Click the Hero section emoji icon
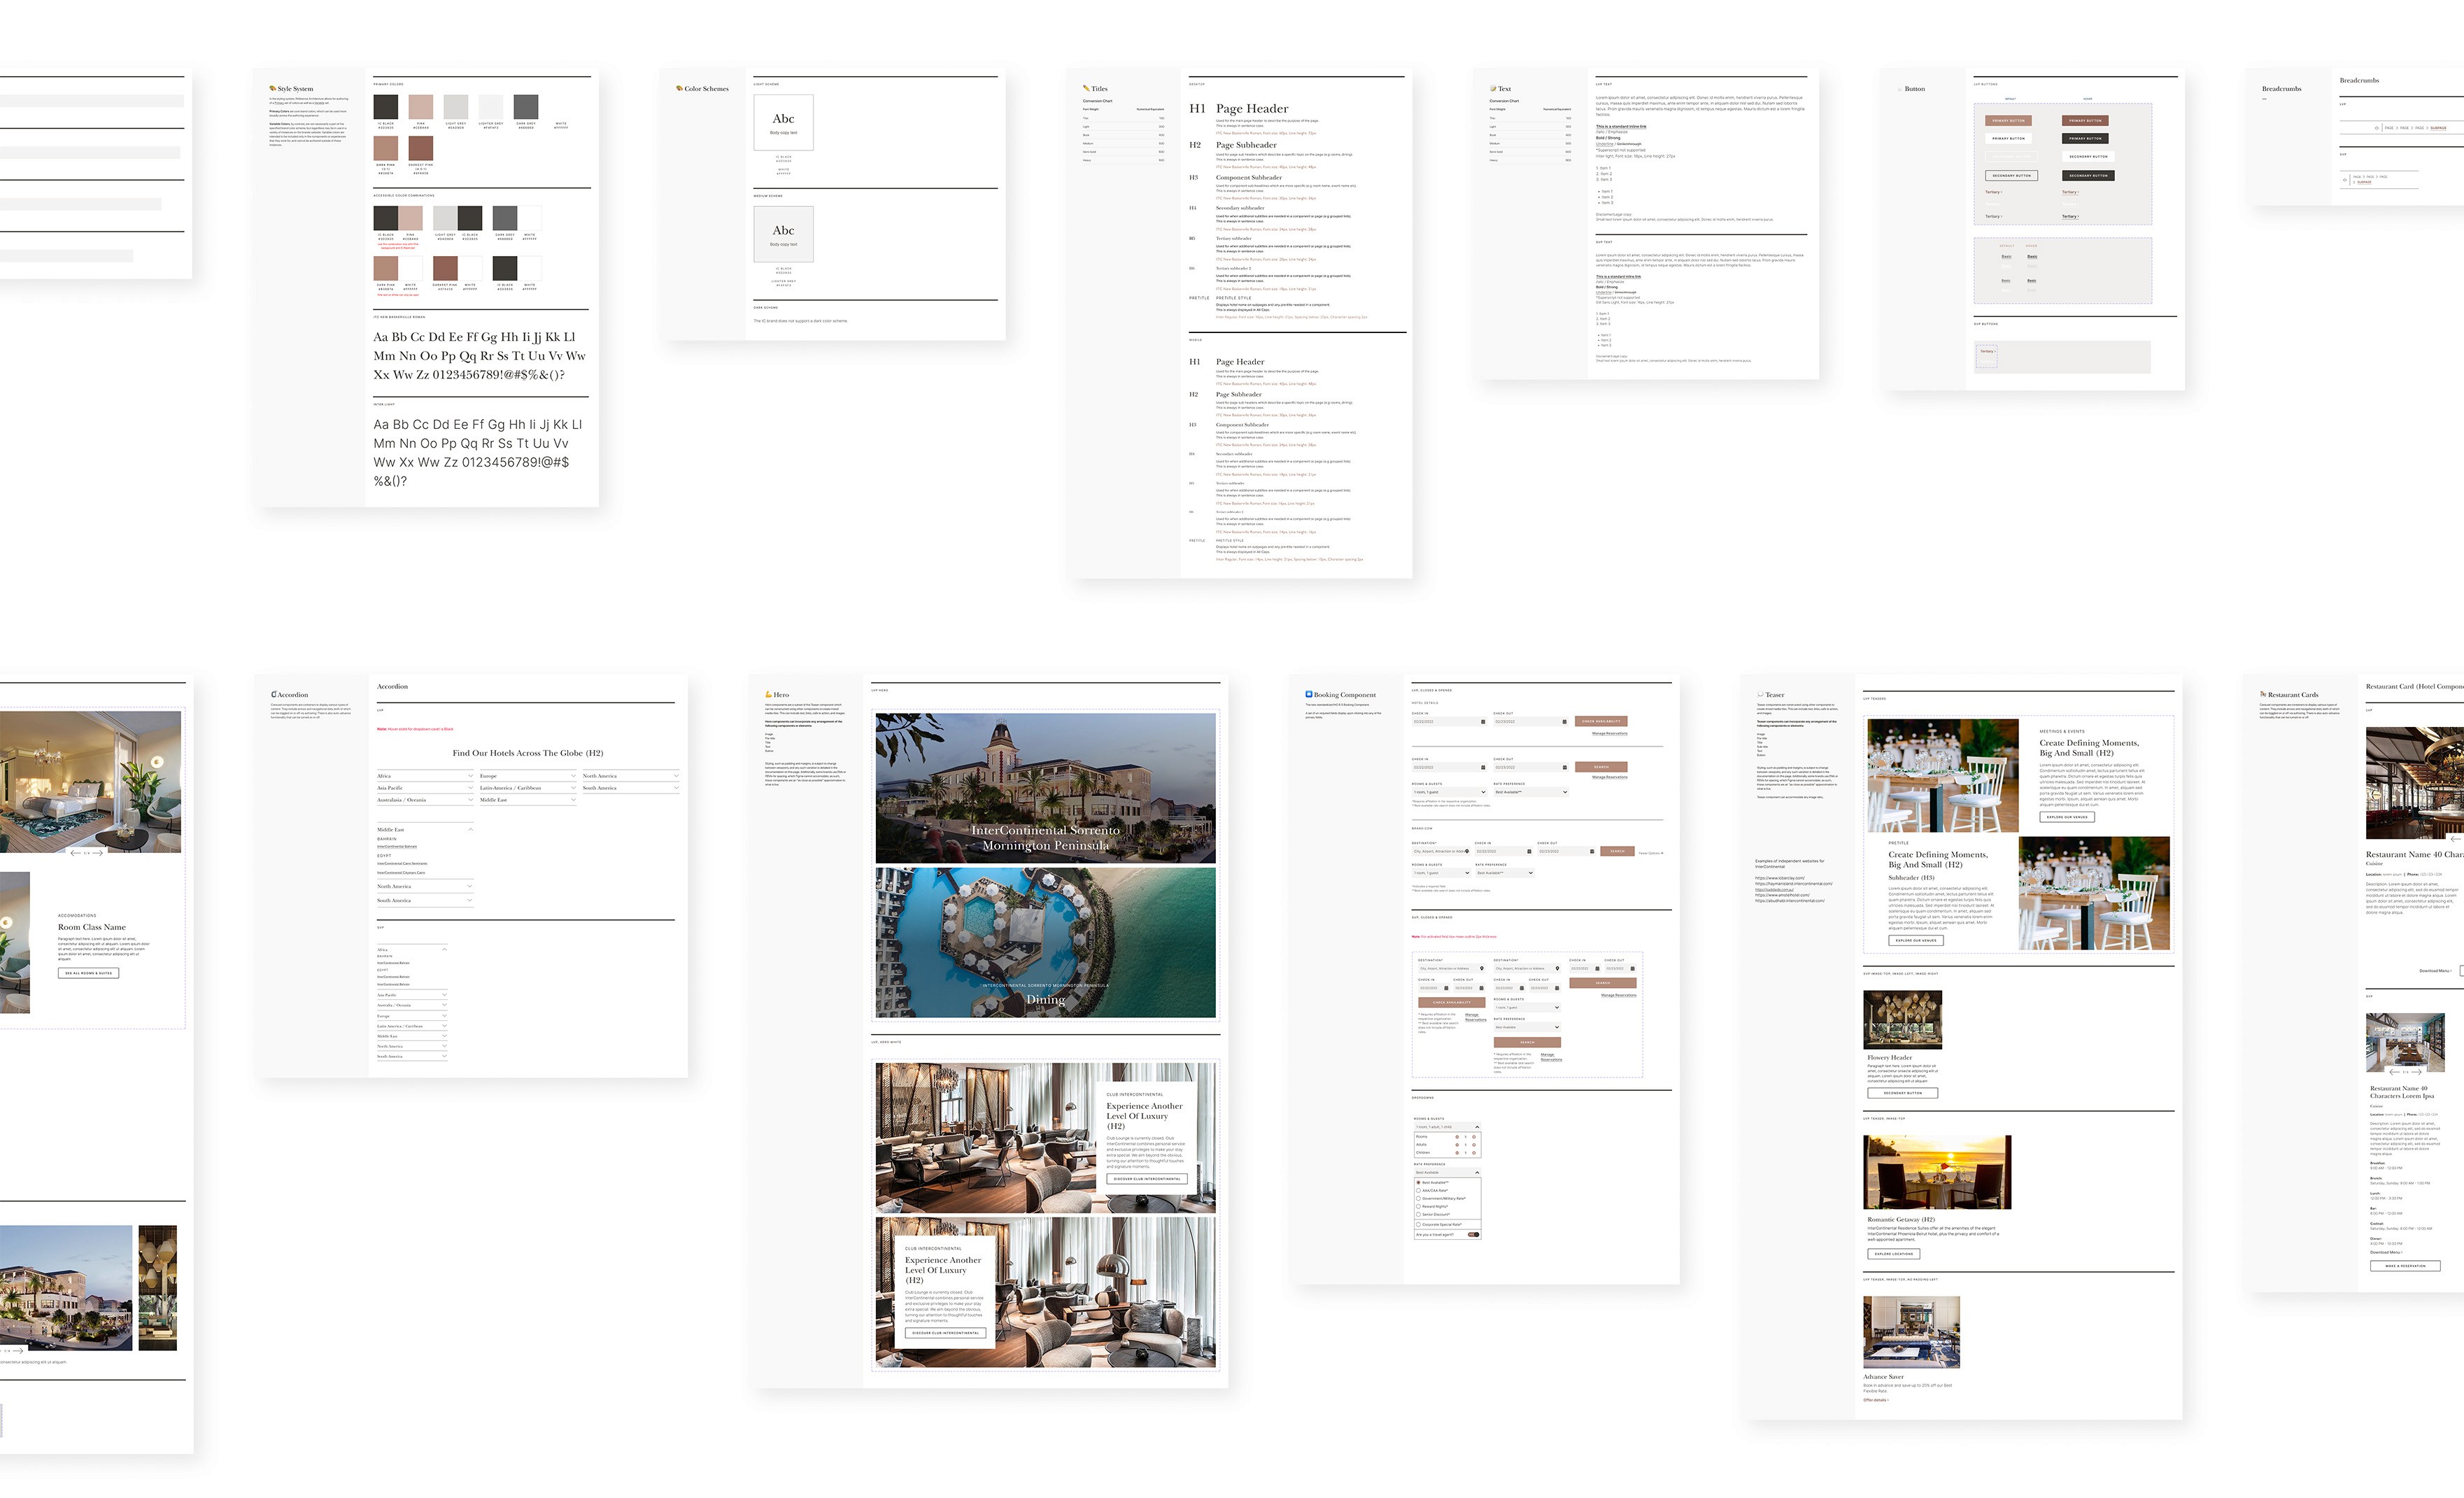The height and width of the screenshot is (1498, 2464). click(x=769, y=694)
